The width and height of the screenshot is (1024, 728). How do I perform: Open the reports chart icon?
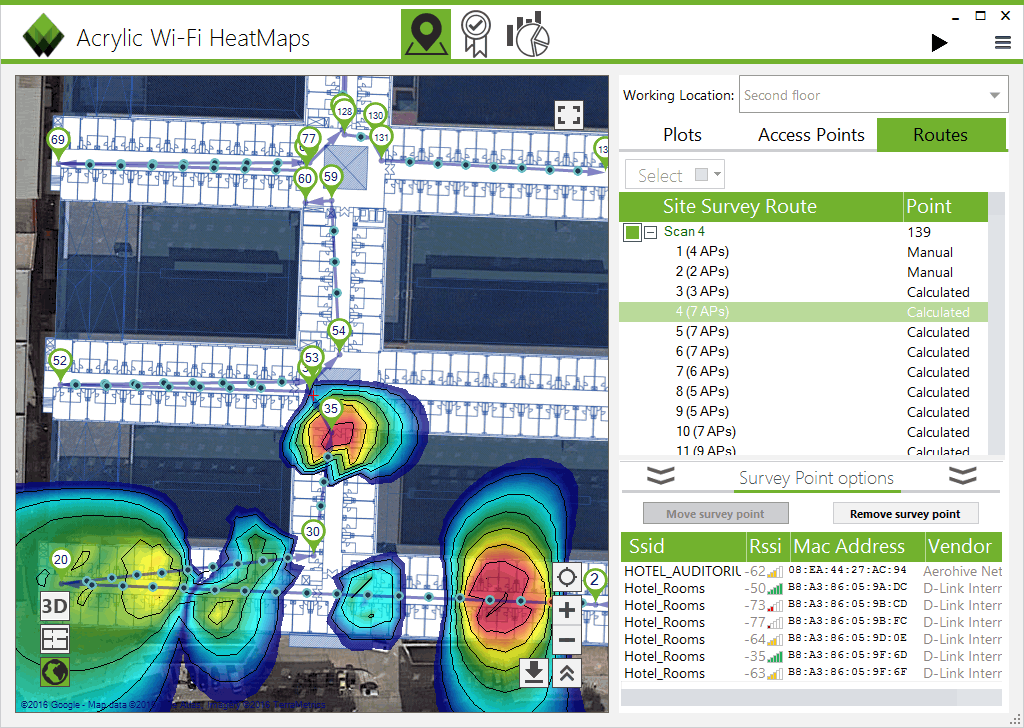point(528,34)
